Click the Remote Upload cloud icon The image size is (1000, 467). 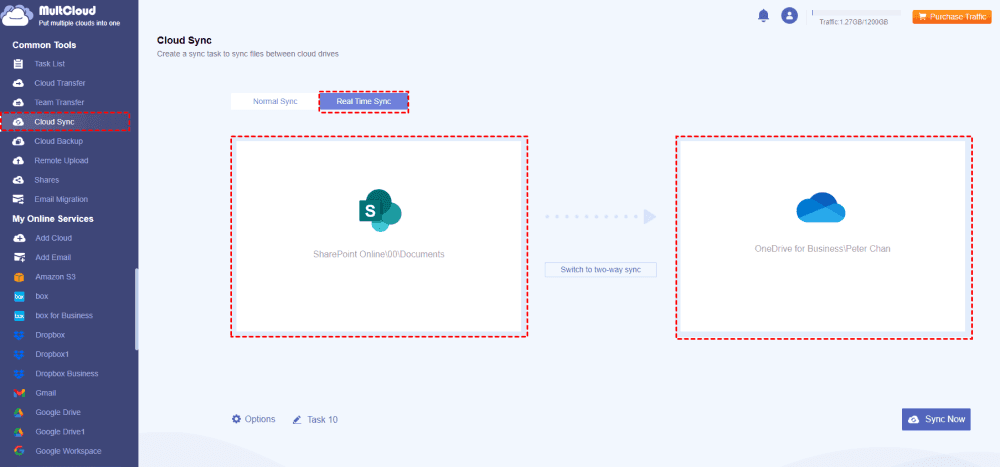[19, 161]
